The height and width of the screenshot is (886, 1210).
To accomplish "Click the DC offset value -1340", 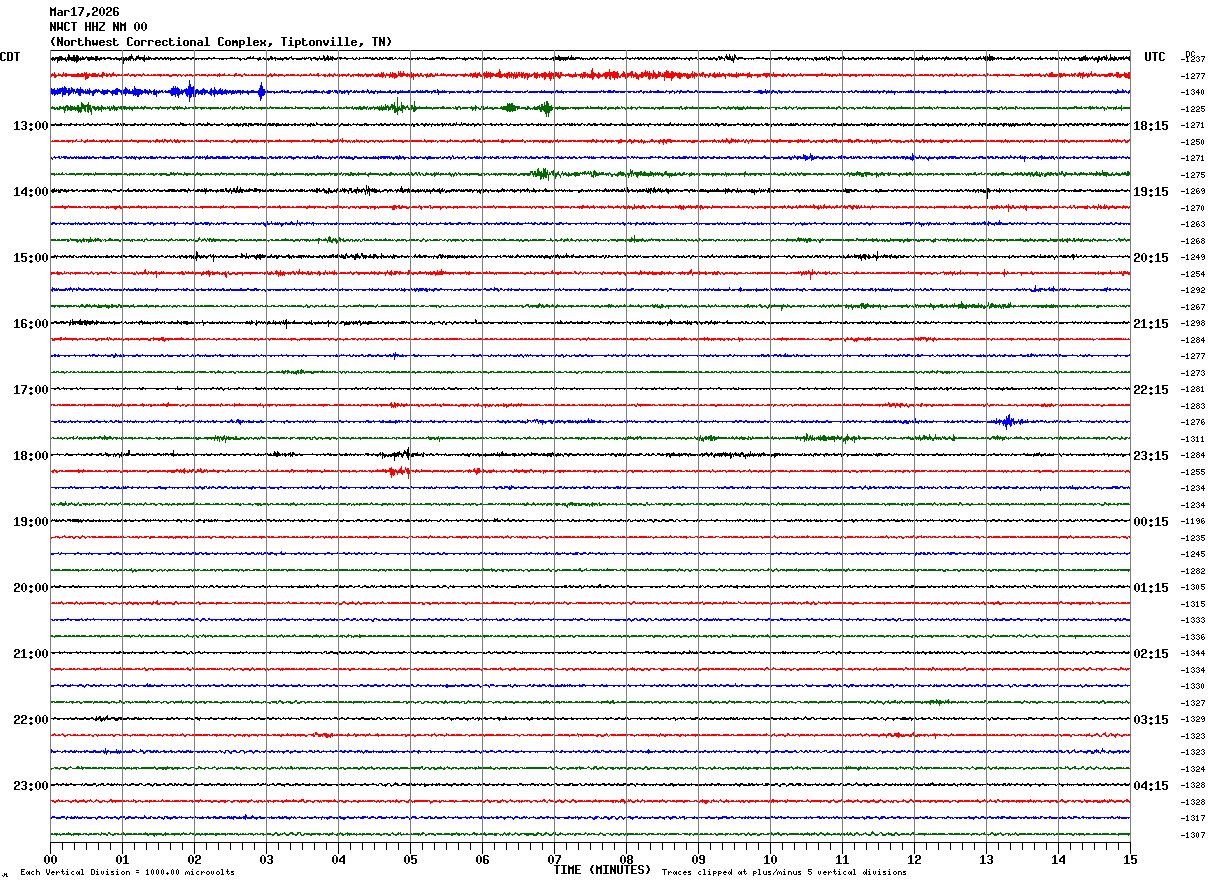I will coord(1193,93).
